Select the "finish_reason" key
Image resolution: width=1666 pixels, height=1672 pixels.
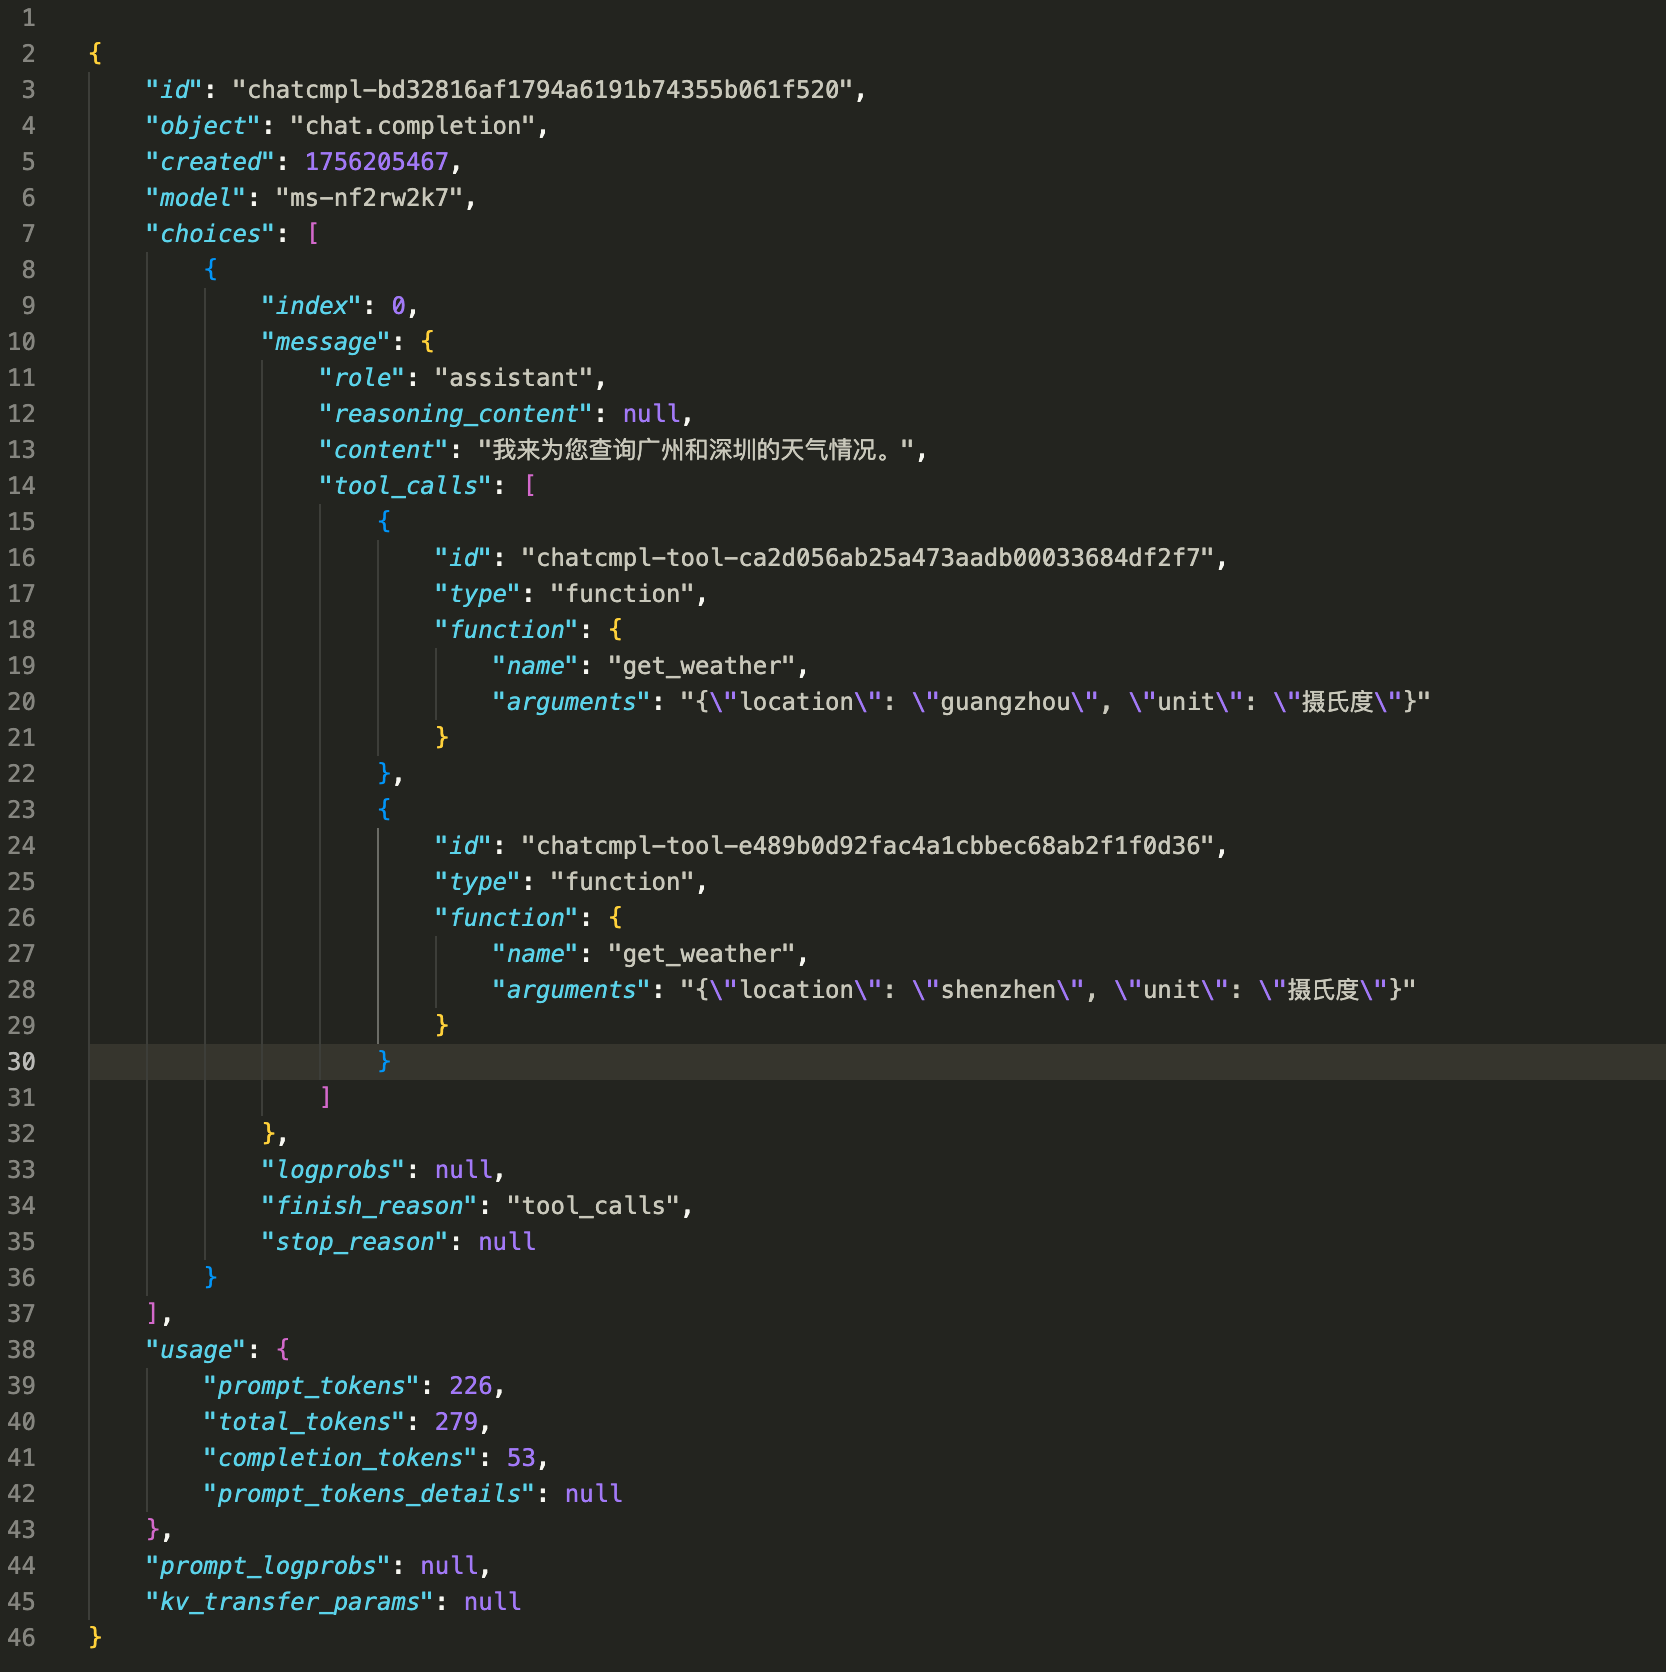pyautogui.click(x=369, y=1206)
